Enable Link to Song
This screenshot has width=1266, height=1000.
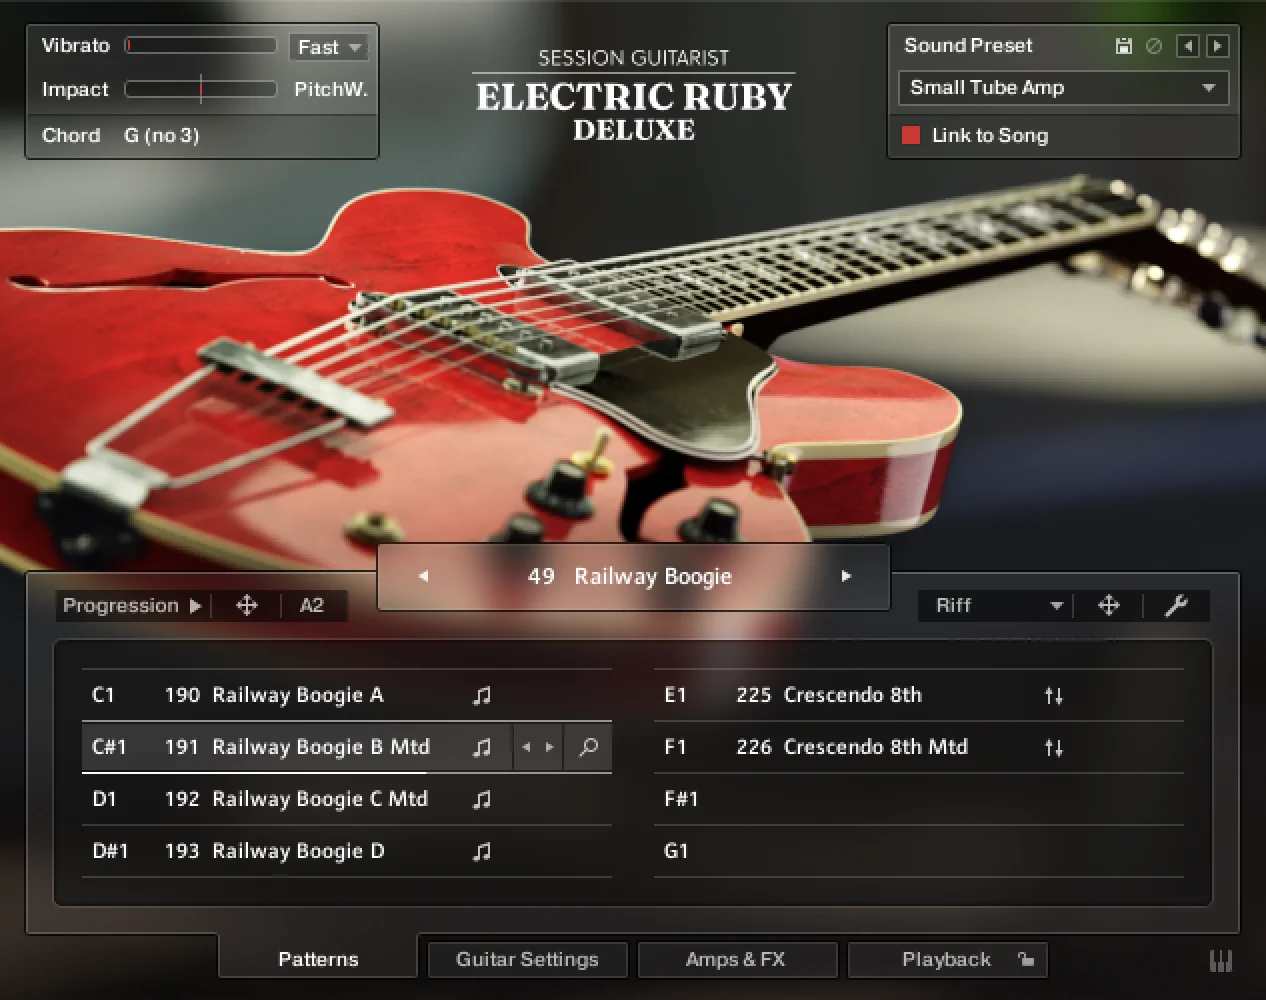coord(911,136)
